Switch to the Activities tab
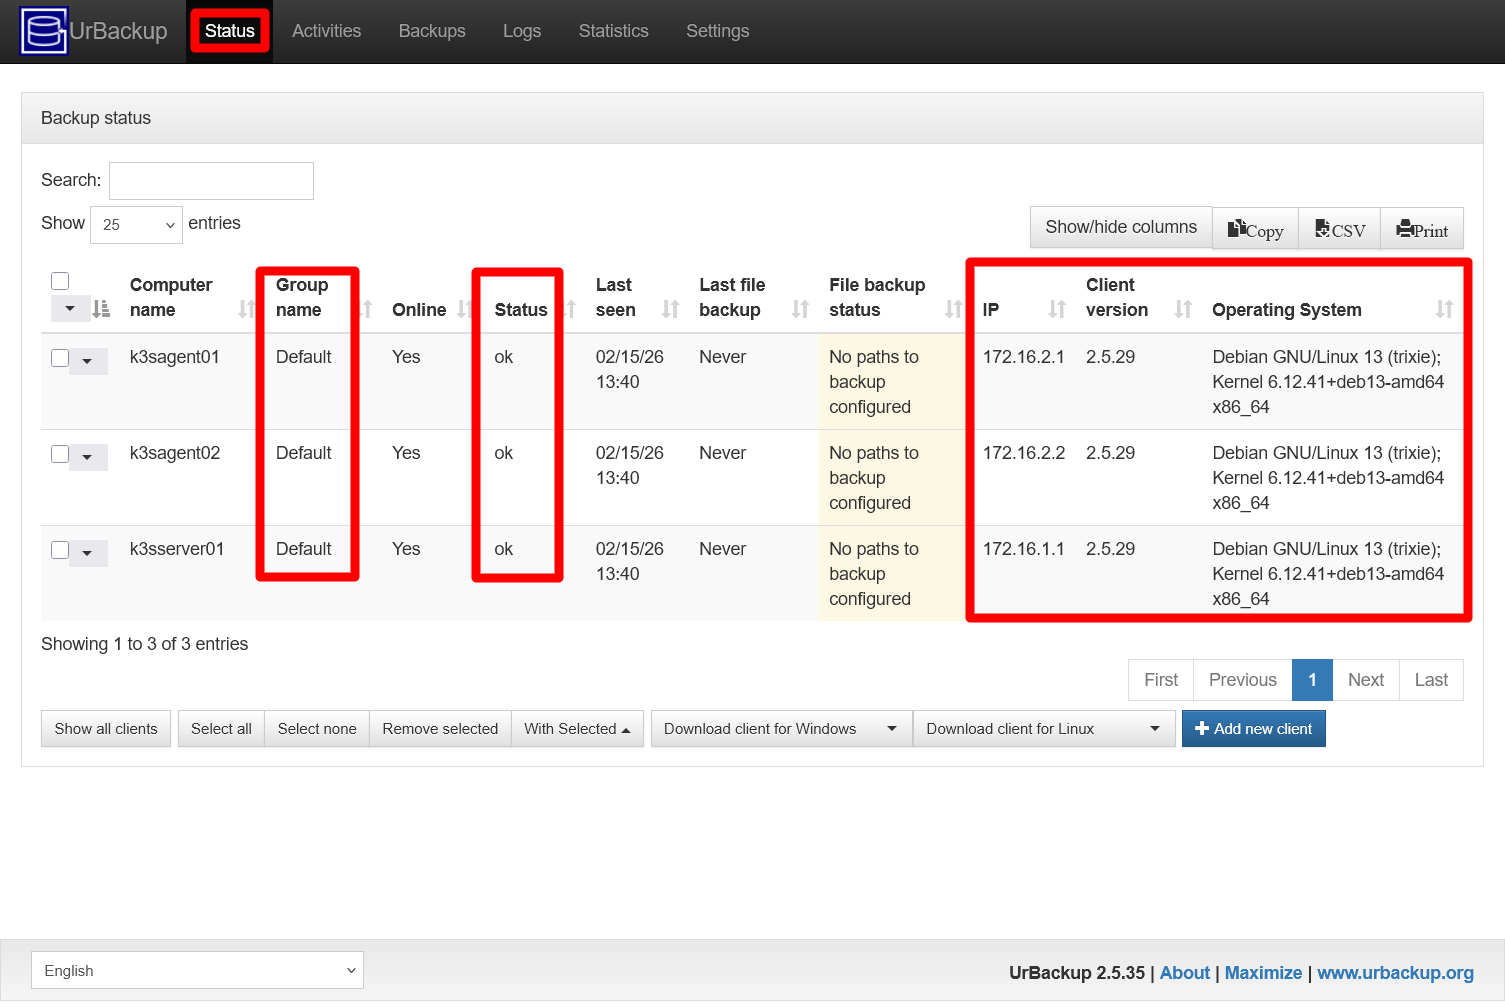 coord(326,31)
